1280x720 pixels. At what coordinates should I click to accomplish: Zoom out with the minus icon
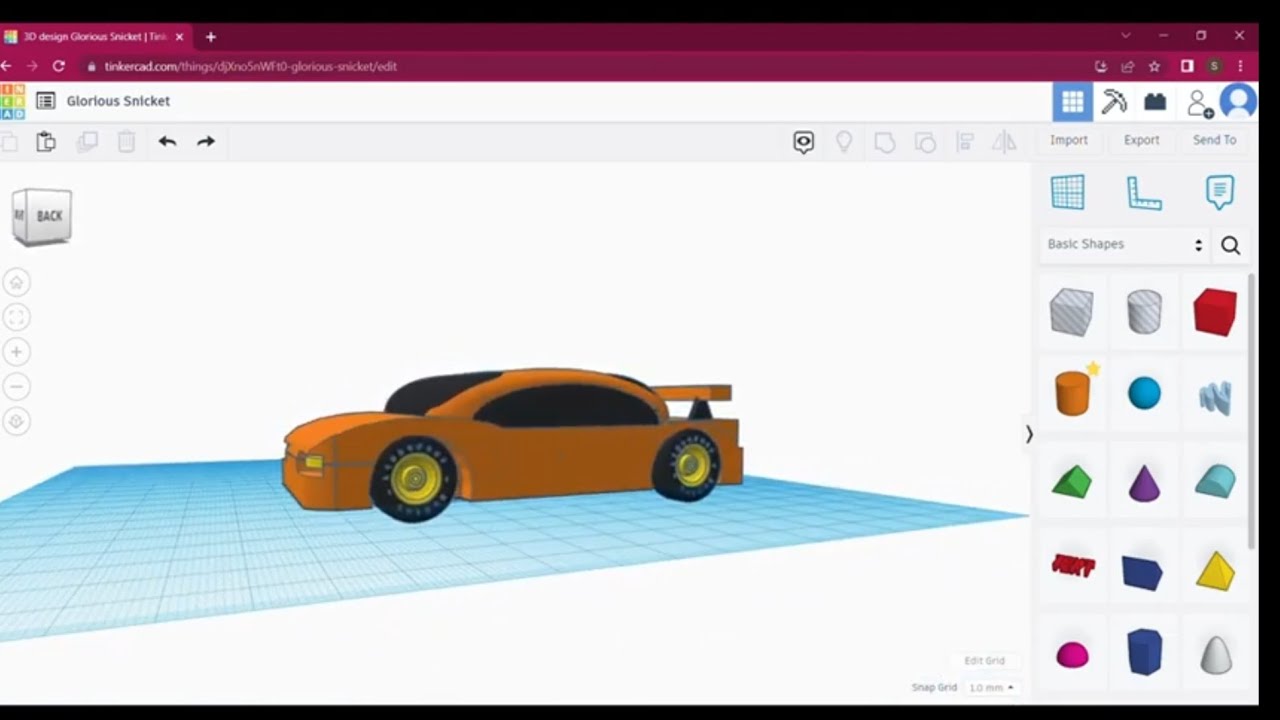click(x=16, y=386)
